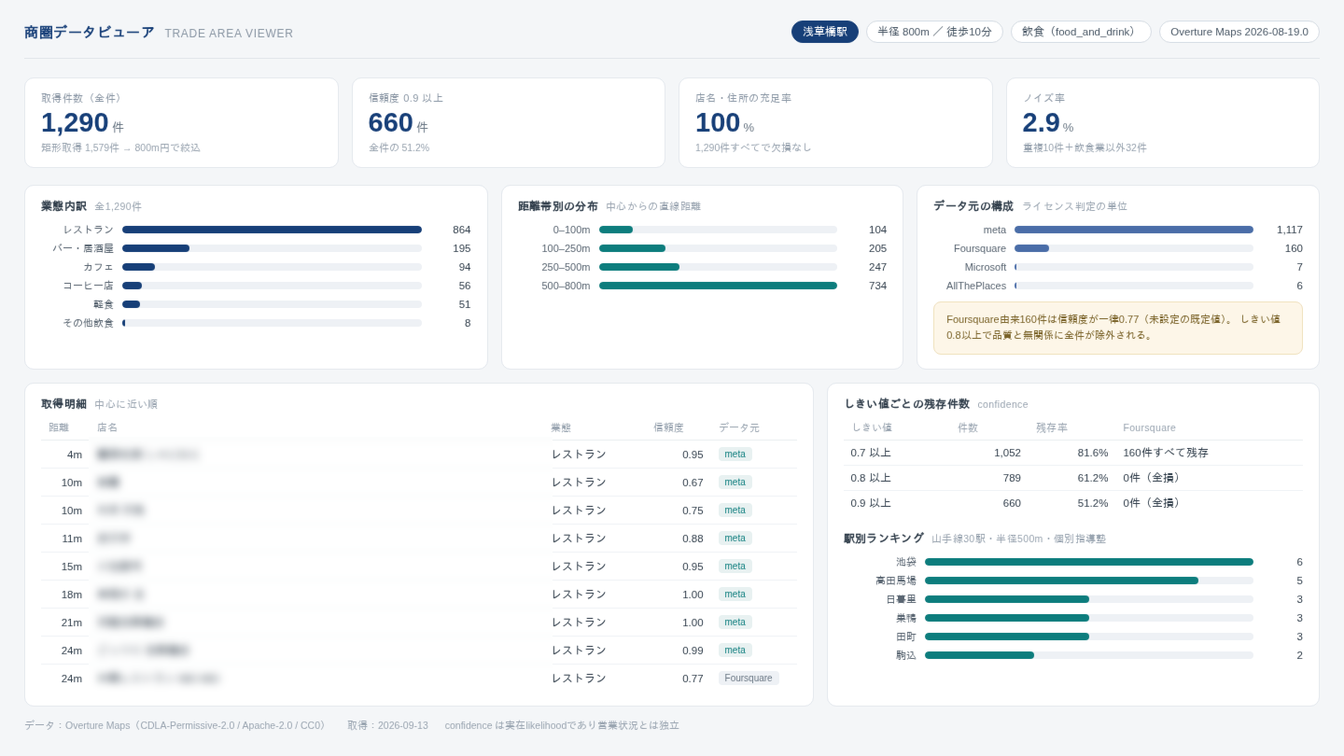Click the 100 % fill-rate value
Image resolution: width=1344 pixels, height=756 pixels.
725,123
